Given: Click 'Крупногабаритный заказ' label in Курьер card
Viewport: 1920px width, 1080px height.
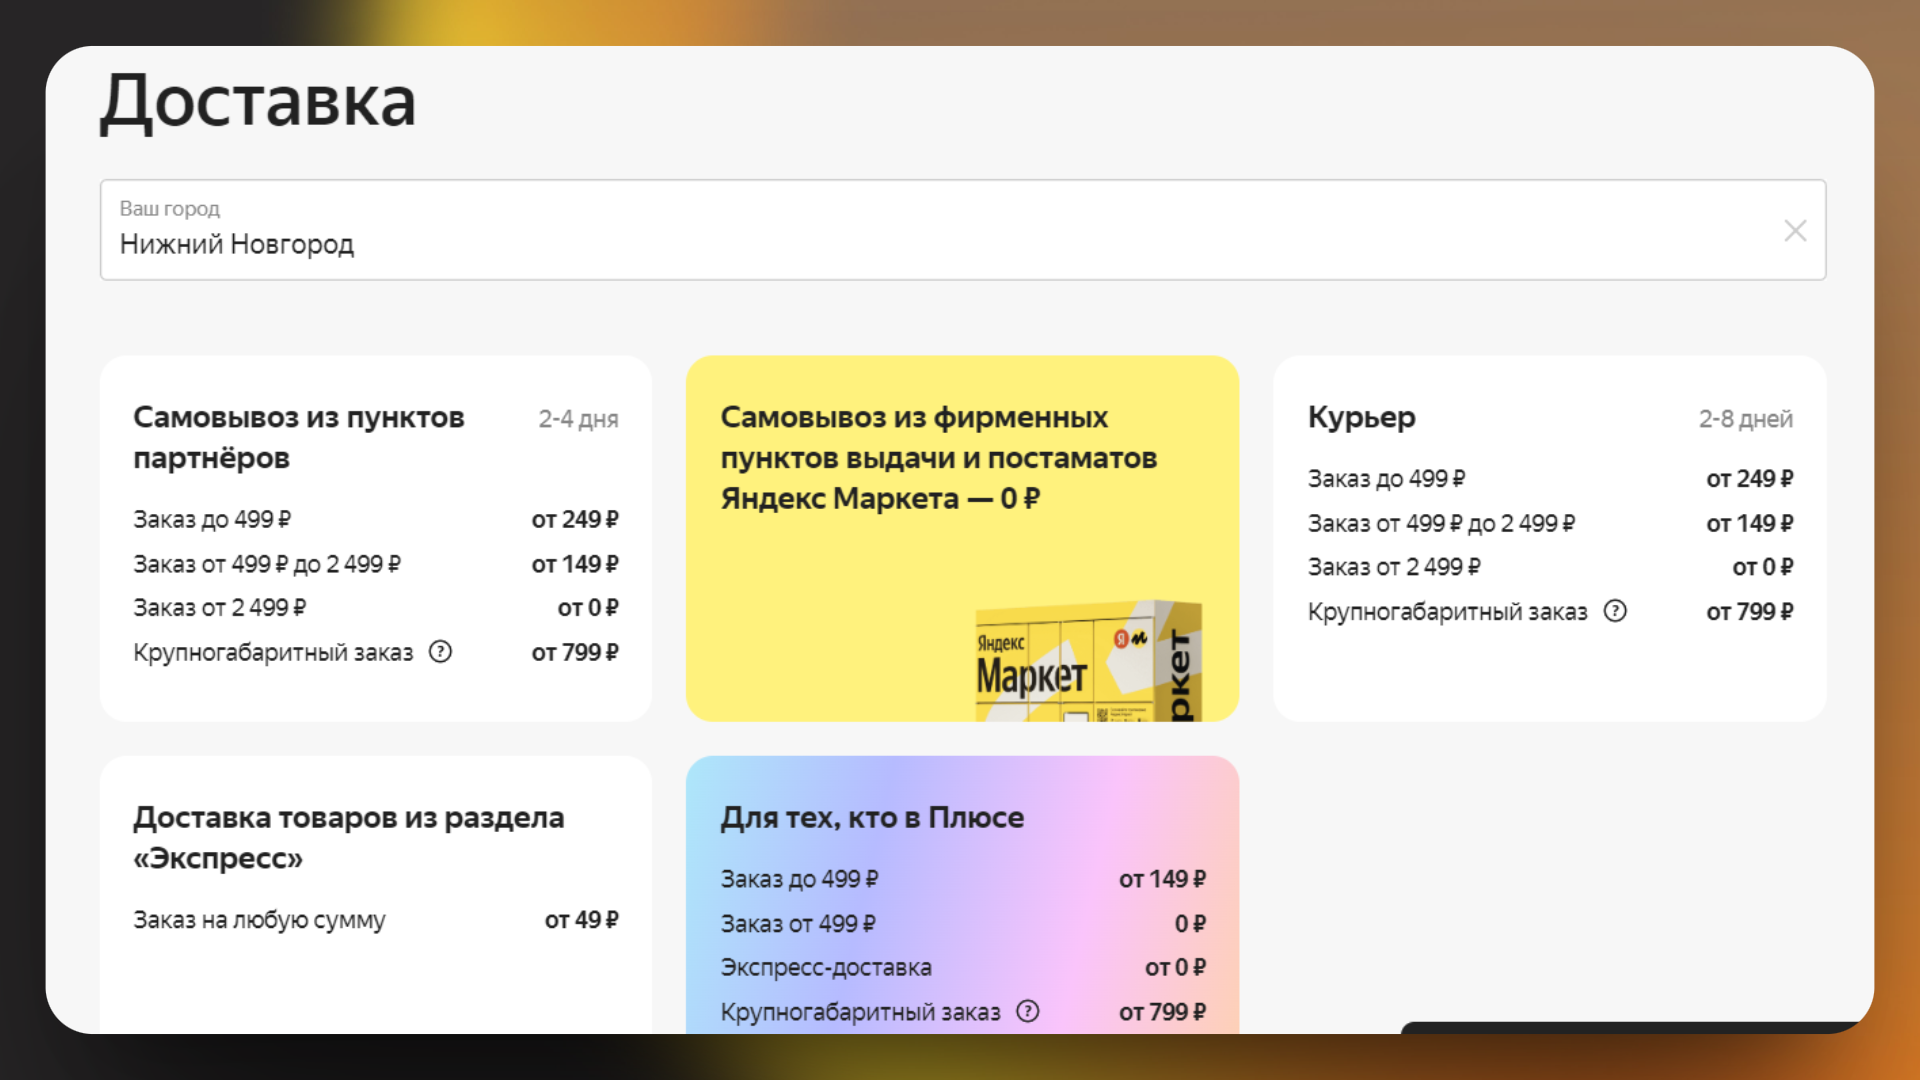Looking at the screenshot, I should [1447, 611].
